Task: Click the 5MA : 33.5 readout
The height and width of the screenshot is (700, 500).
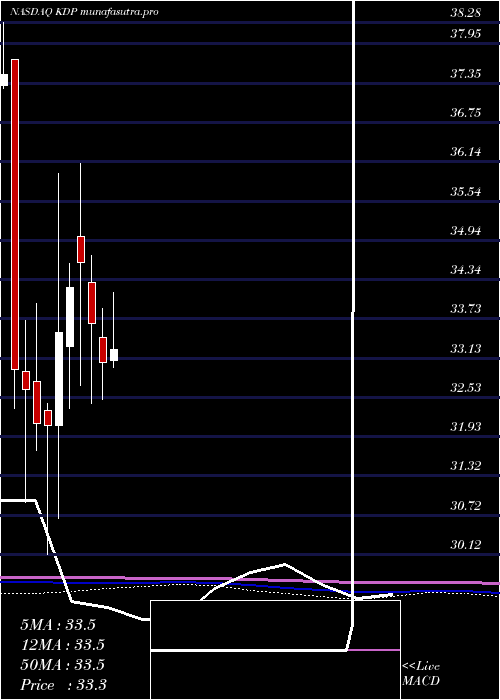Action: [58, 625]
